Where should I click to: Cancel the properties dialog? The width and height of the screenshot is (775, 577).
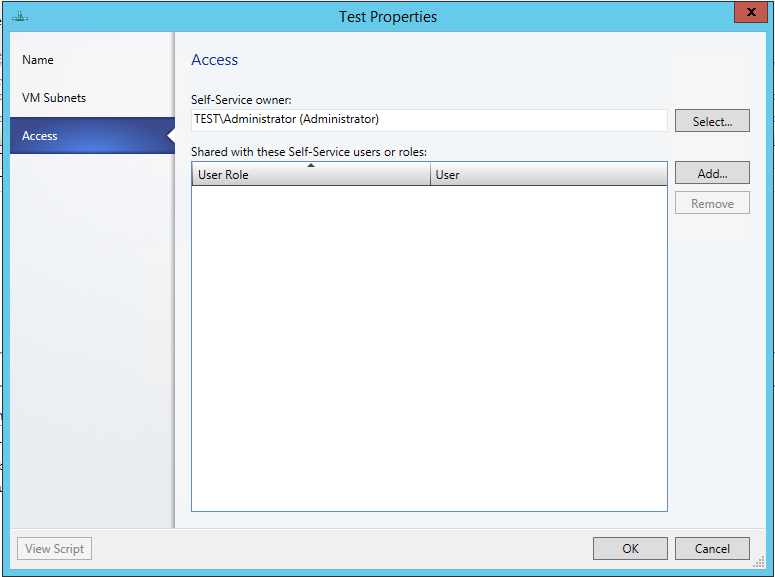click(x=712, y=549)
